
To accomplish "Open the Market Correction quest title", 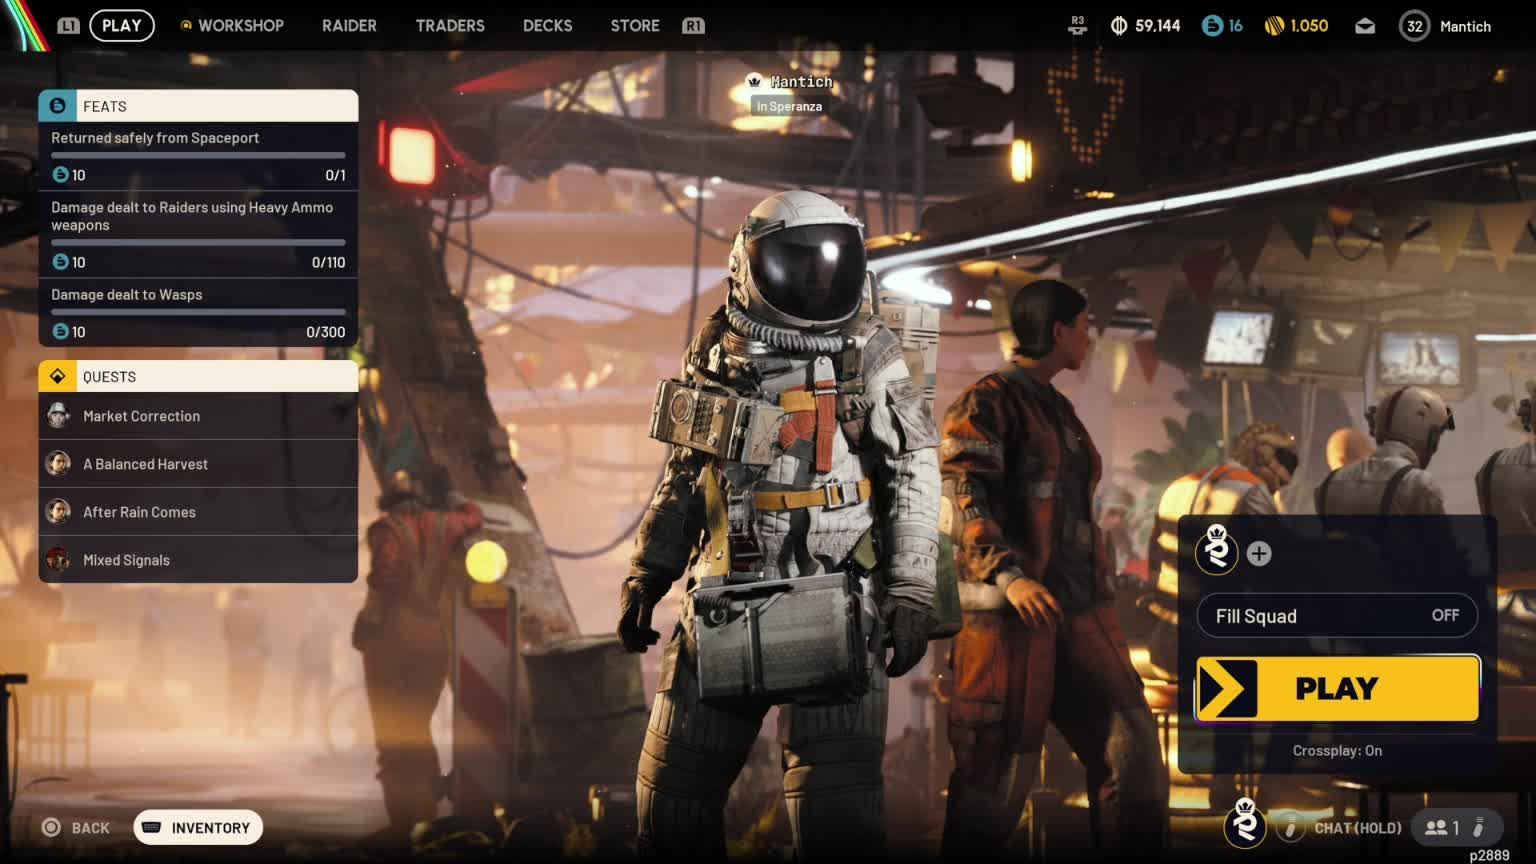I will [x=142, y=416].
